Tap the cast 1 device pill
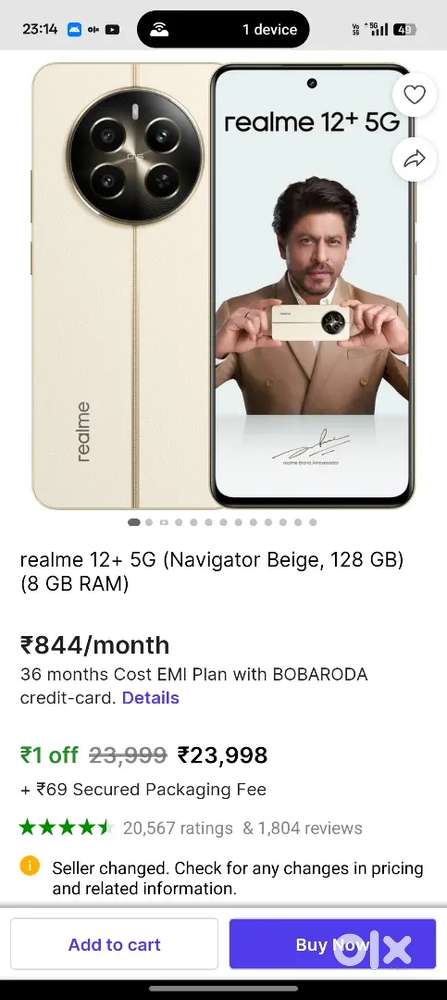Screen dimensions: 447x1000 (x=223, y=29)
